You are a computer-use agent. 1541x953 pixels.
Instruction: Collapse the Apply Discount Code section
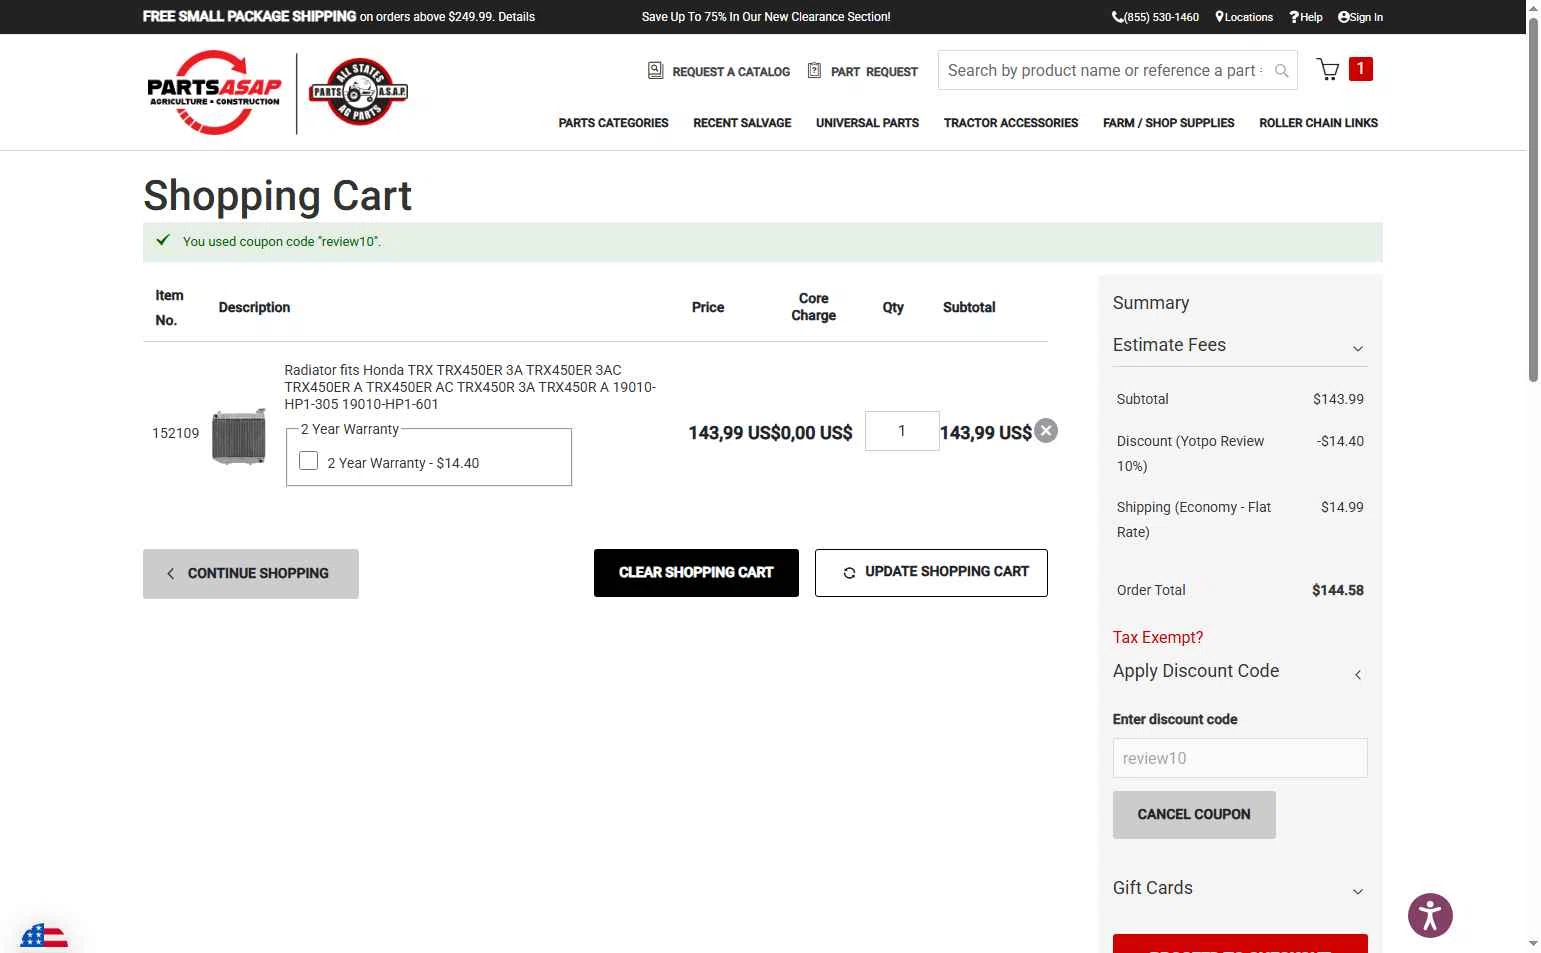click(x=1239, y=671)
